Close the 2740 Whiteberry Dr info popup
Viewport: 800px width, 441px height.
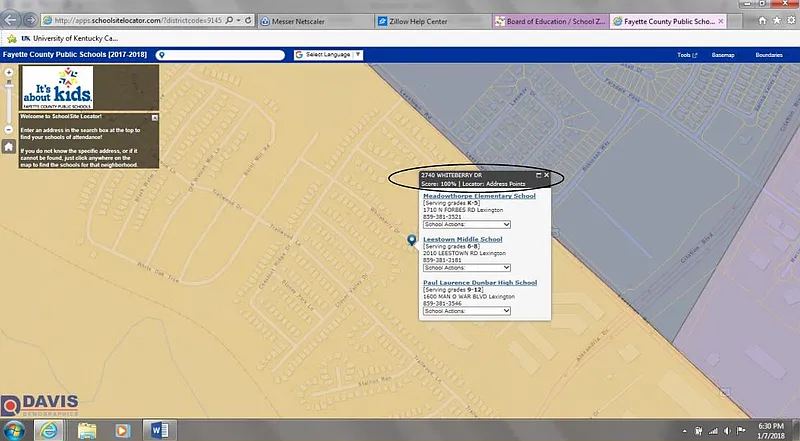tap(547, 175)
